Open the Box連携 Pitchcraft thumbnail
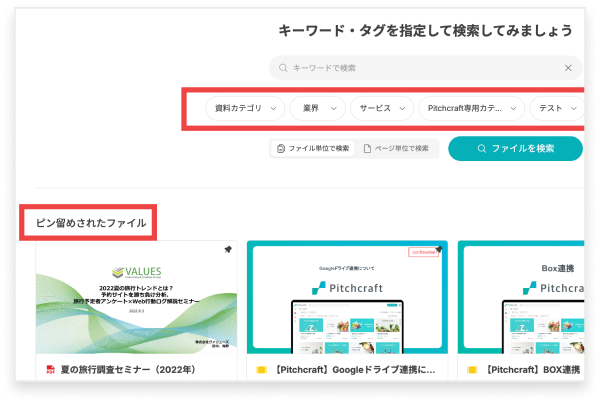Viewport: 600px width, 403px height. tap(521, 297)
